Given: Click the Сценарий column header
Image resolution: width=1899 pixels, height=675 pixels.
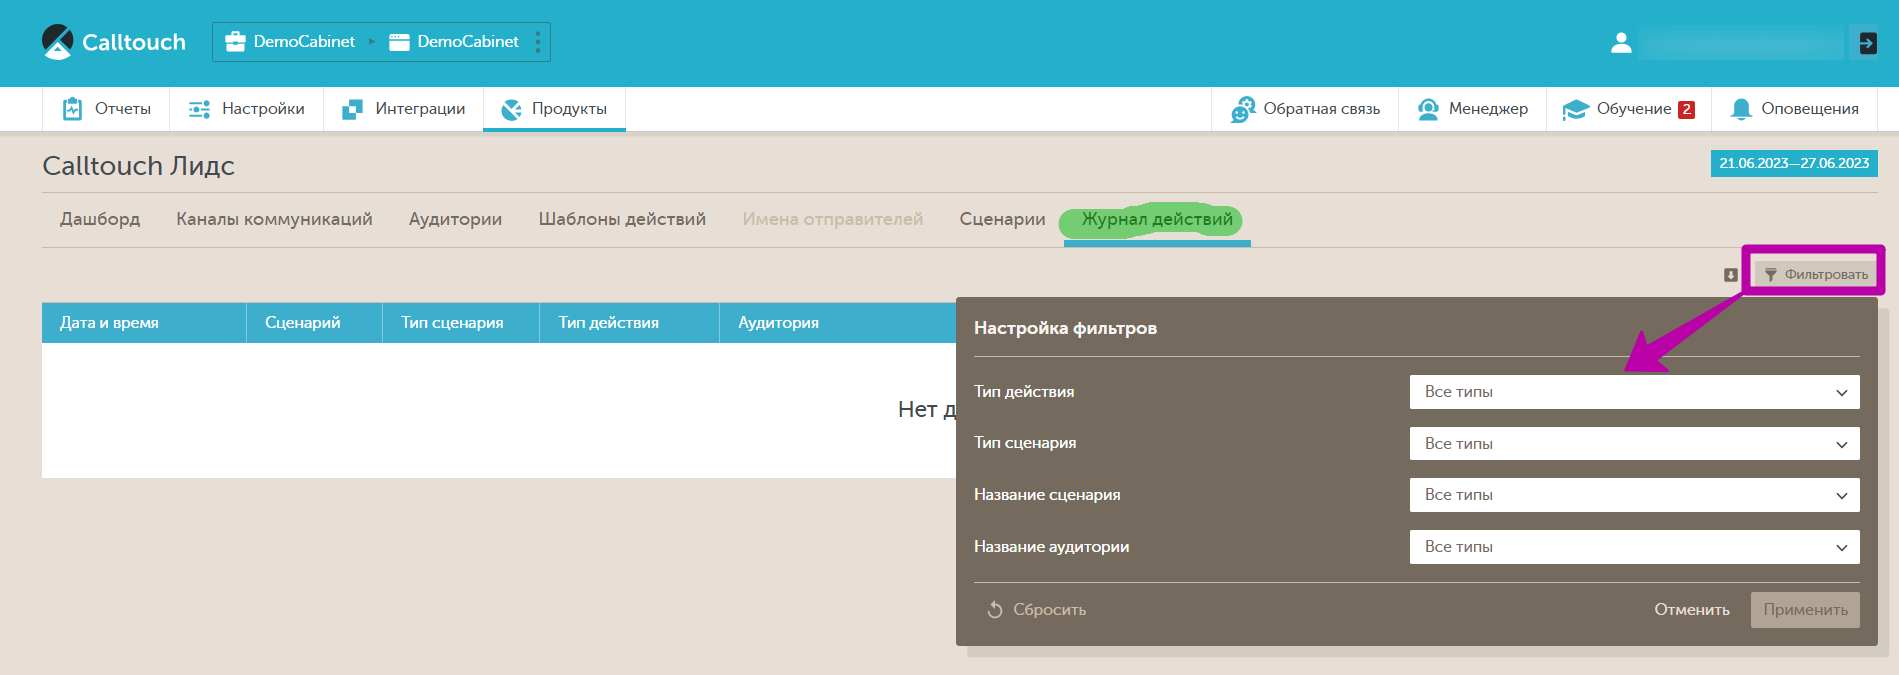Looking at the screenshot, I should [x=314, y=323].
